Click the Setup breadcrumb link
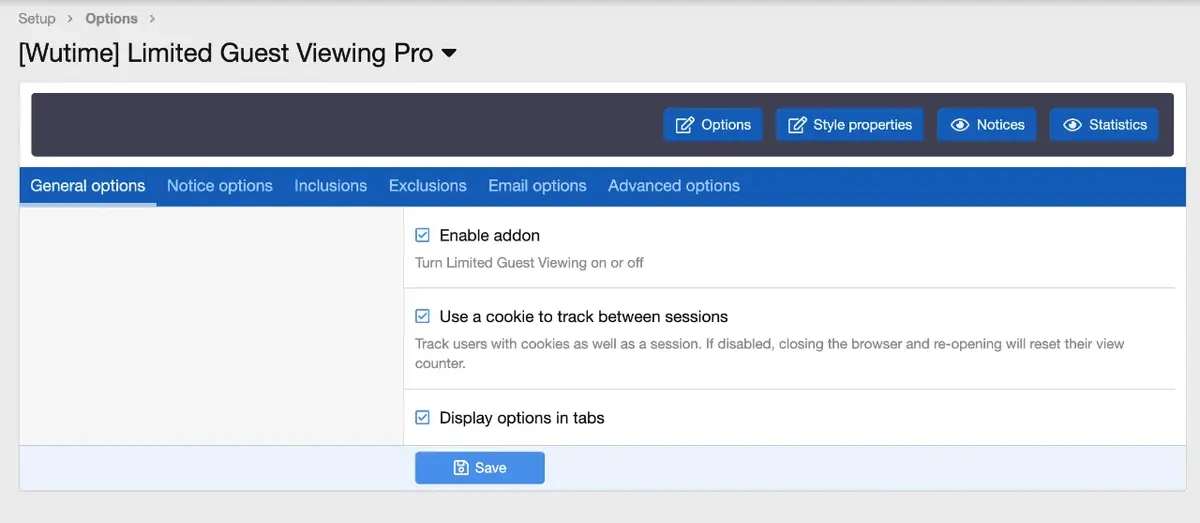This screenshot has width=1200, height=523. pos(37,19)
